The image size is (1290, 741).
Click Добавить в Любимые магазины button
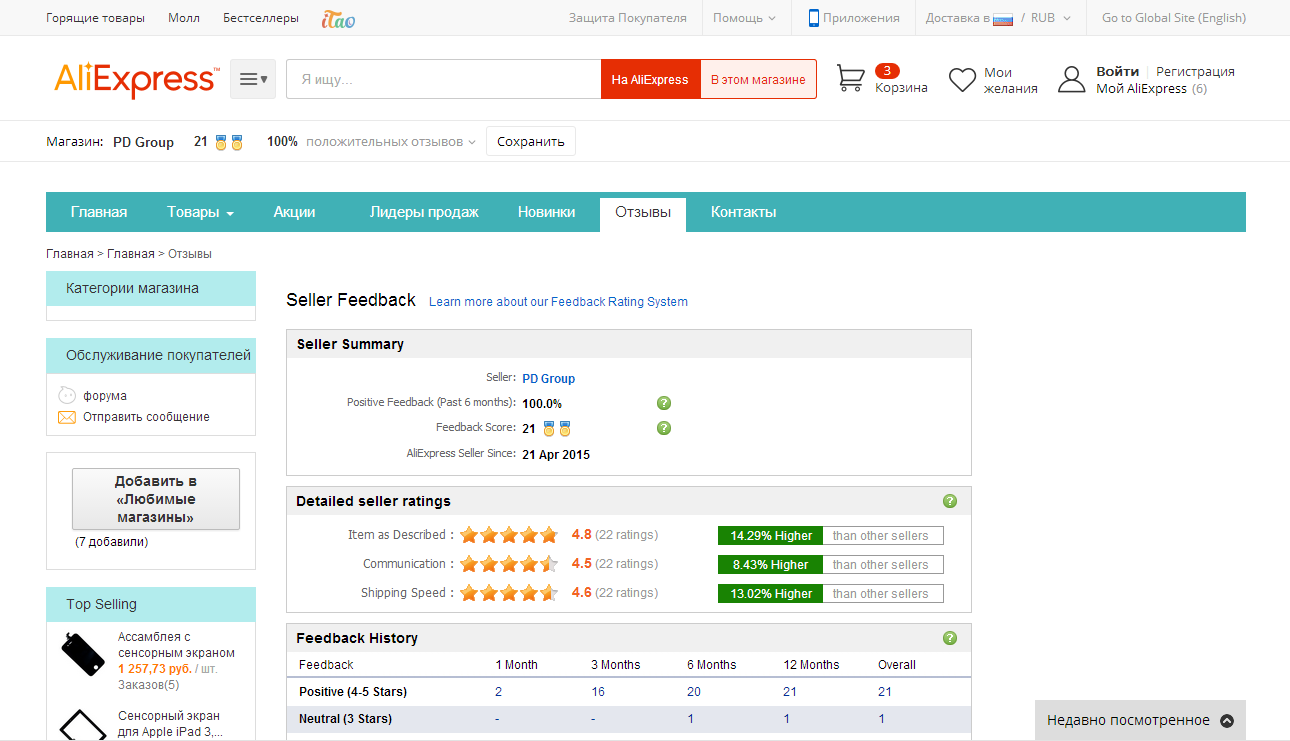[156, 499]
